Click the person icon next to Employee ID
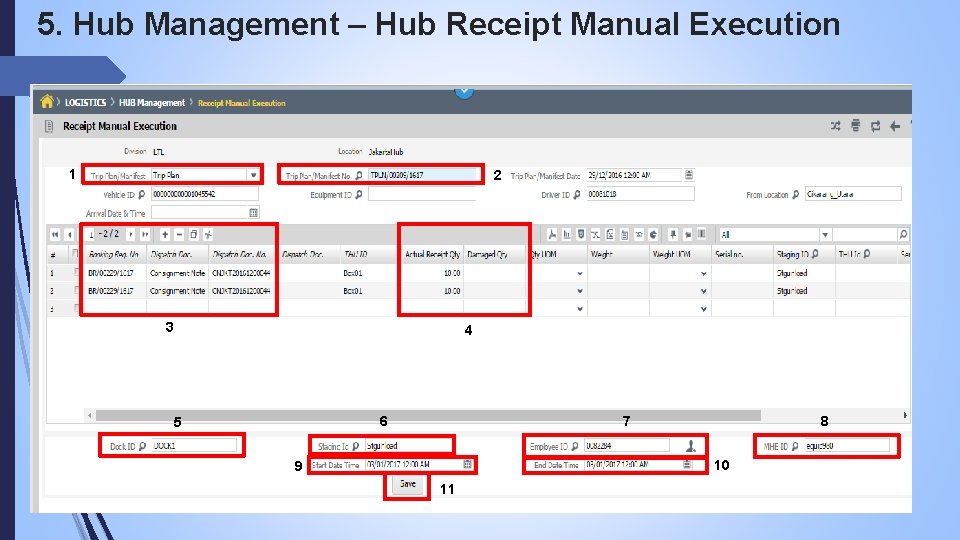This screenshot has height=540, width=960. pos(691,446)
